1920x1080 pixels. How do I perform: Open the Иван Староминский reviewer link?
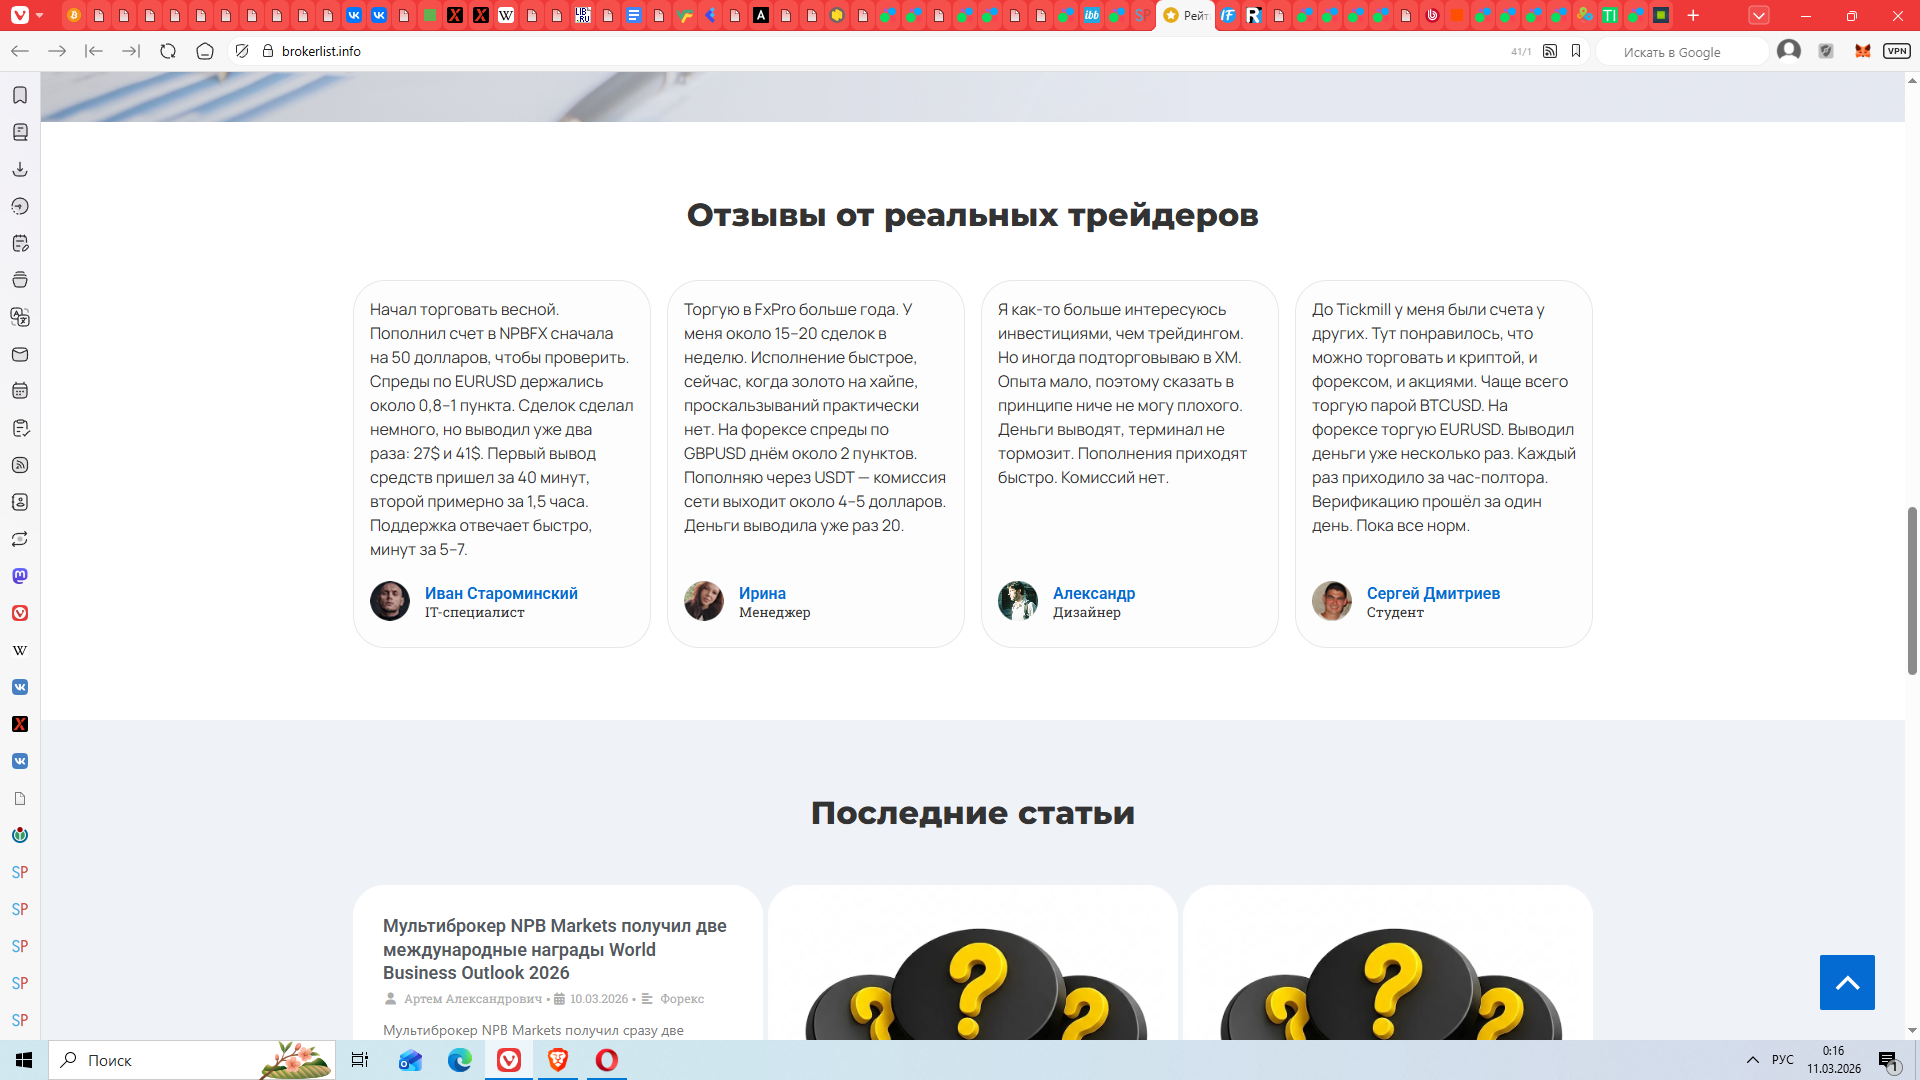point(501,593)
